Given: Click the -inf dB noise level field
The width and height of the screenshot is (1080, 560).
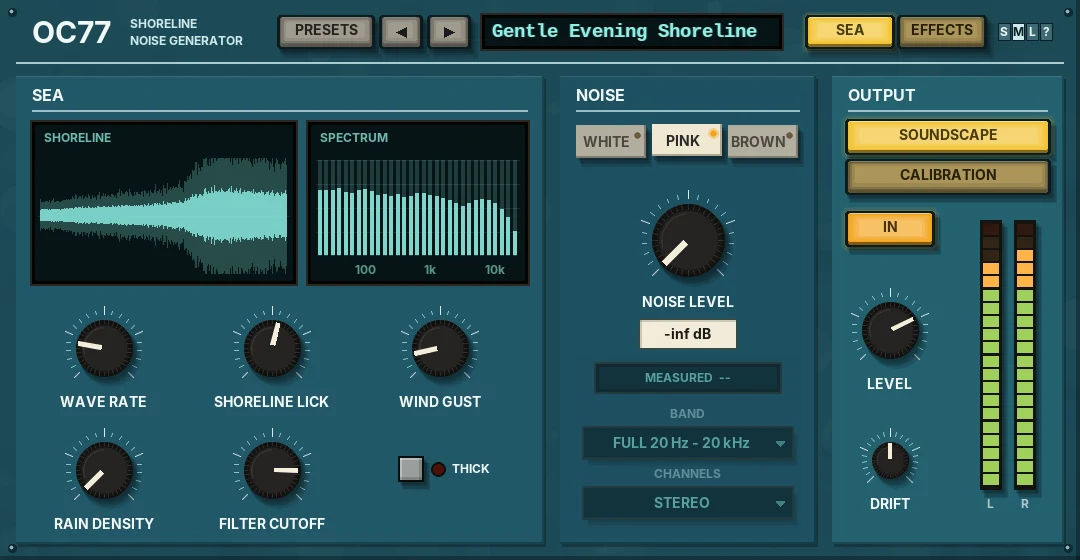Looking at the screenshot, I should click(687, 334).
